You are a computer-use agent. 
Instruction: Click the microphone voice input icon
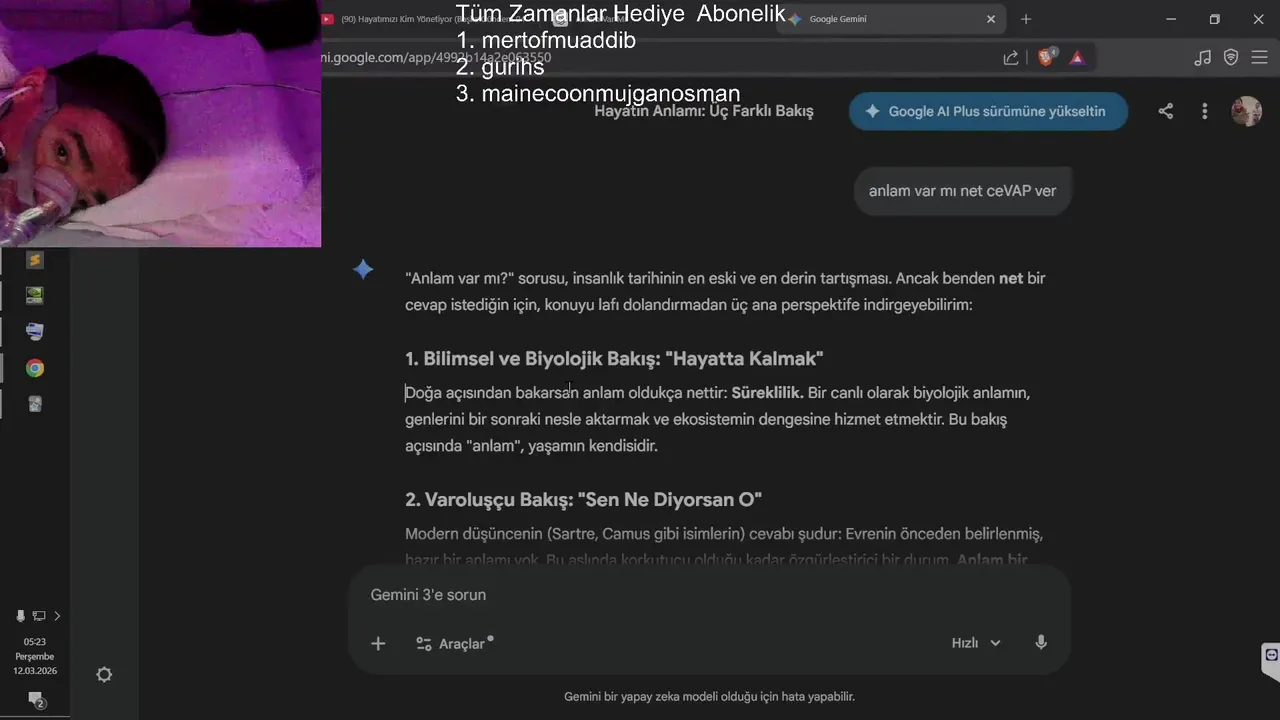(x=1041, y=643)
